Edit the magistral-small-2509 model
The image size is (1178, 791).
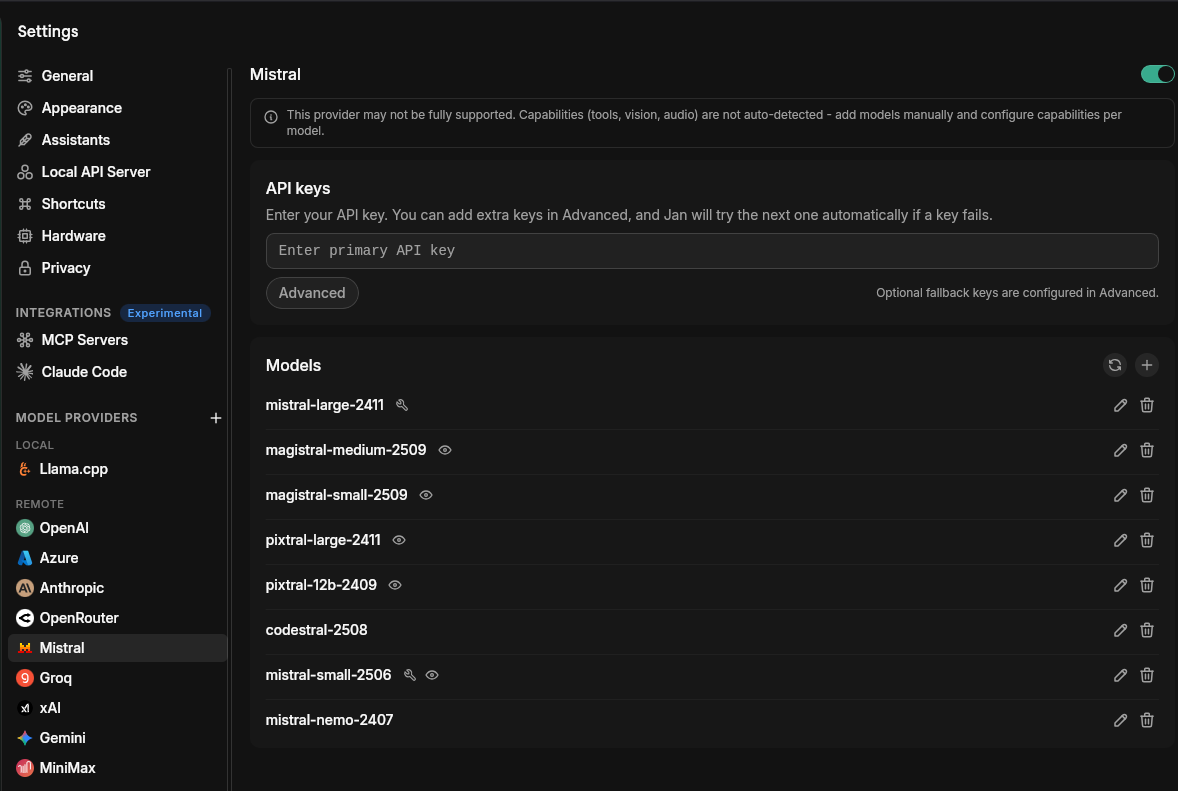point(1120,496)
